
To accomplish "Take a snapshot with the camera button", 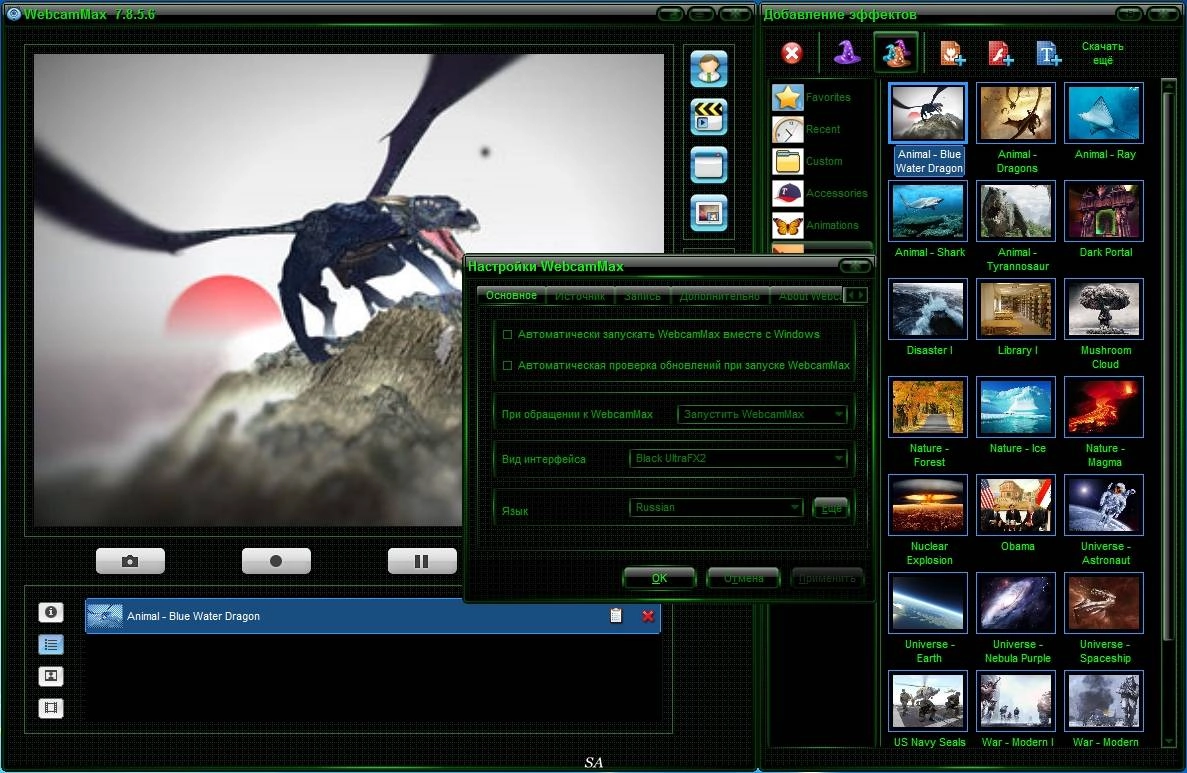I will tap(130, 561).
